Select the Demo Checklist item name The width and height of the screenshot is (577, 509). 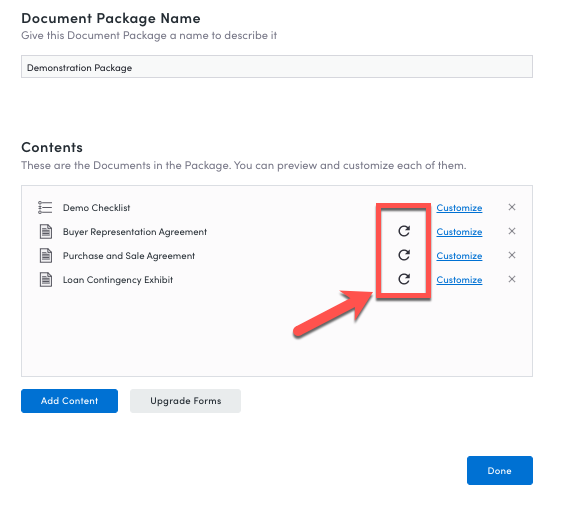(x=96, y=208)
